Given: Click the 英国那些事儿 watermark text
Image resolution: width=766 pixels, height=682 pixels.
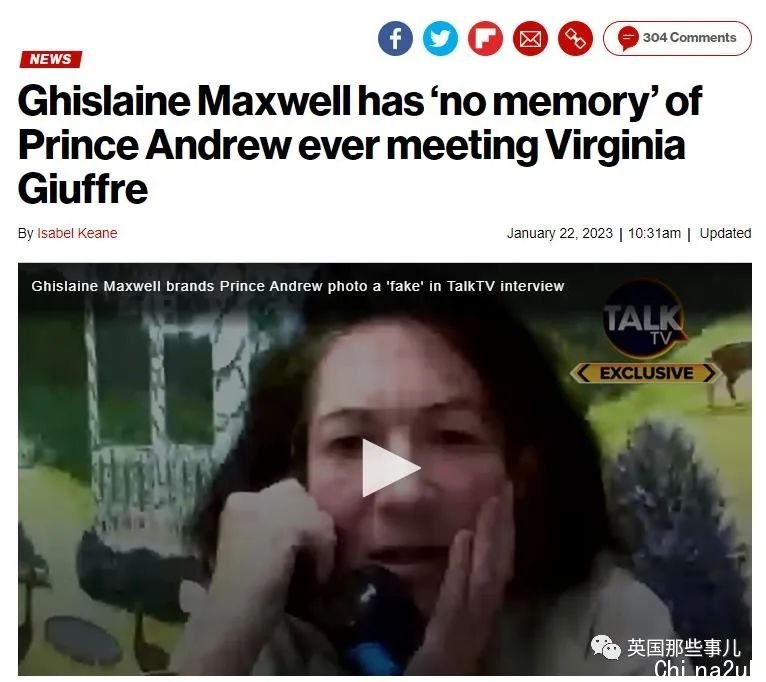Looking at the screenshot, I should click(x=684, y=648).
